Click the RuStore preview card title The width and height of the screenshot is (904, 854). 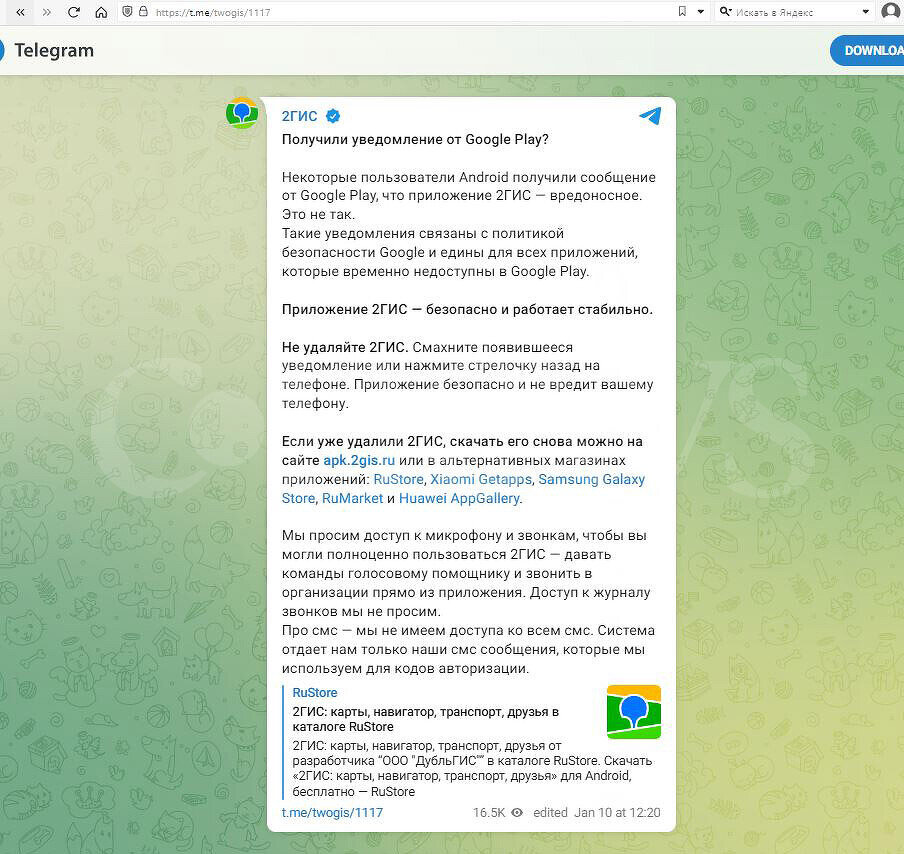(315, 693)
